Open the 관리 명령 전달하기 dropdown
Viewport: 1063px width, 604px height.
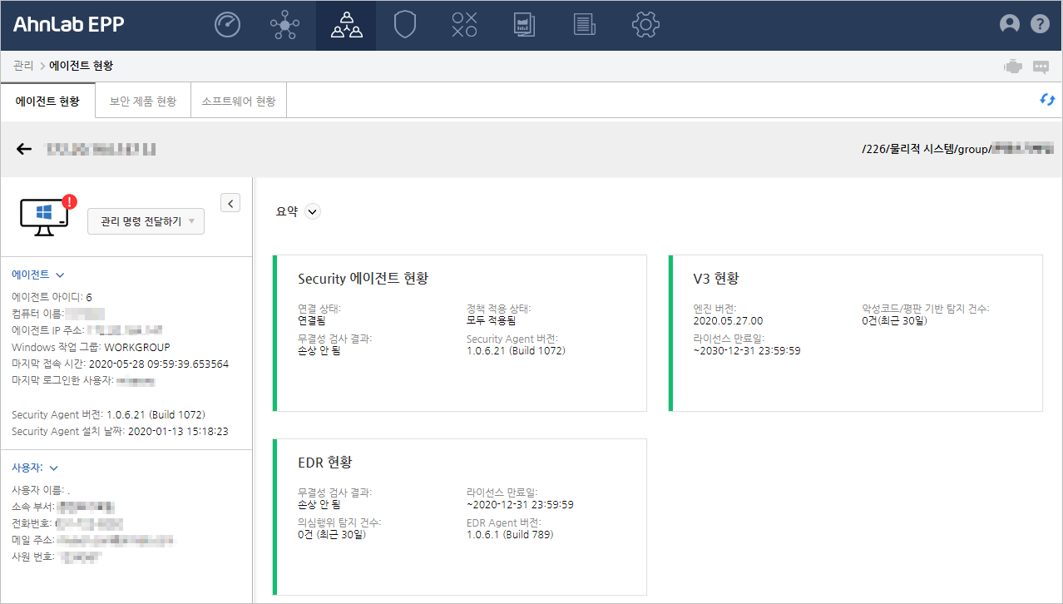click(146, 221)
